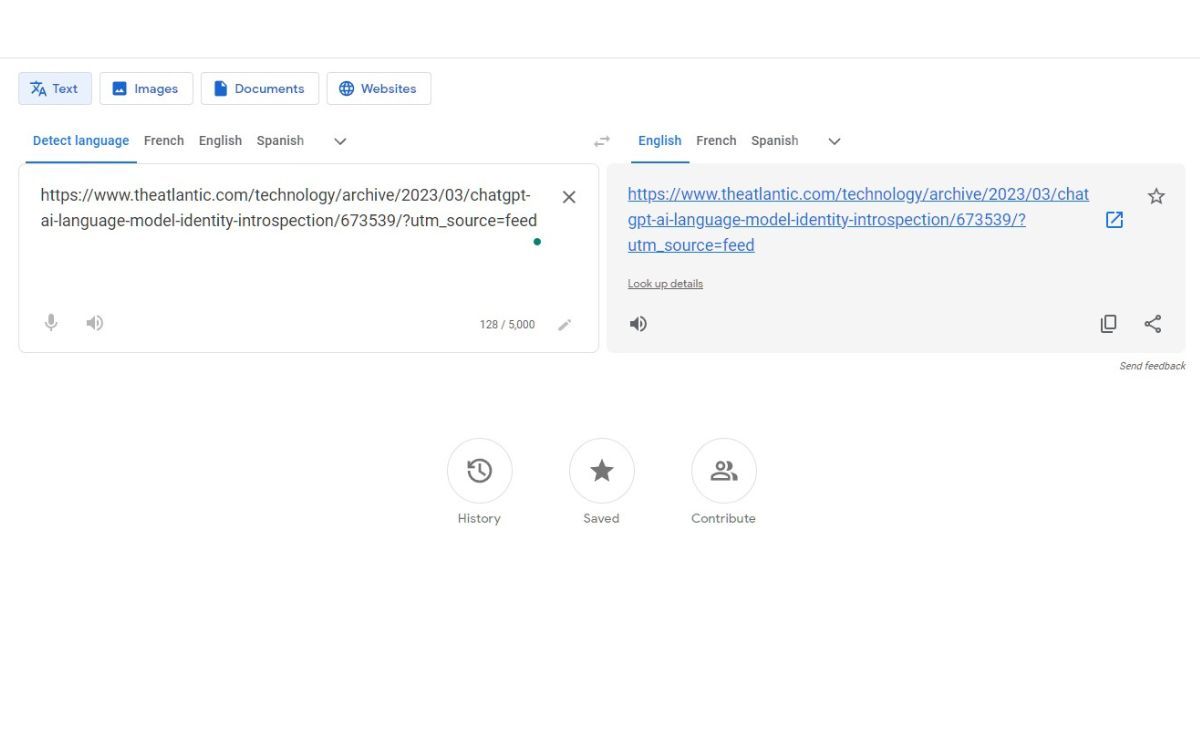Click the Contribute icon
1200x750 pixels.
[x=723, y=470]
